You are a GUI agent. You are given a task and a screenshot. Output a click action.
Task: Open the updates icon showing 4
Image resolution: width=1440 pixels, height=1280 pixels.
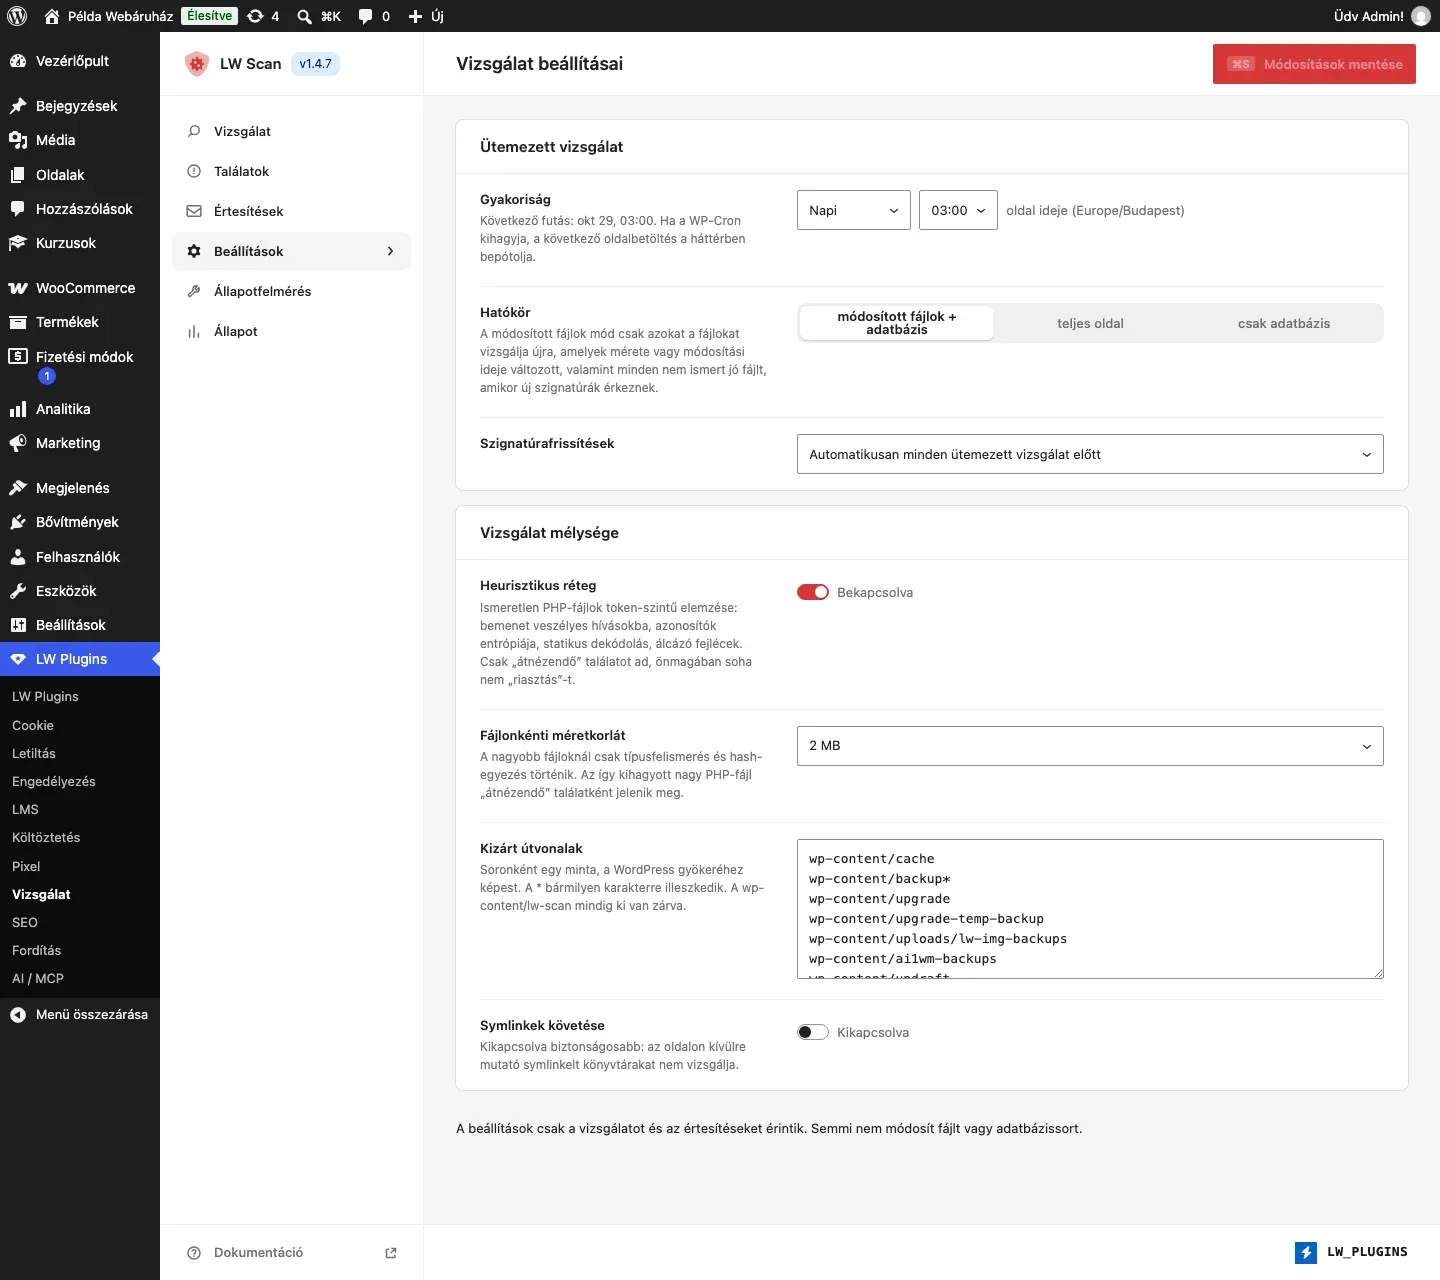click(x=256, y=16)
